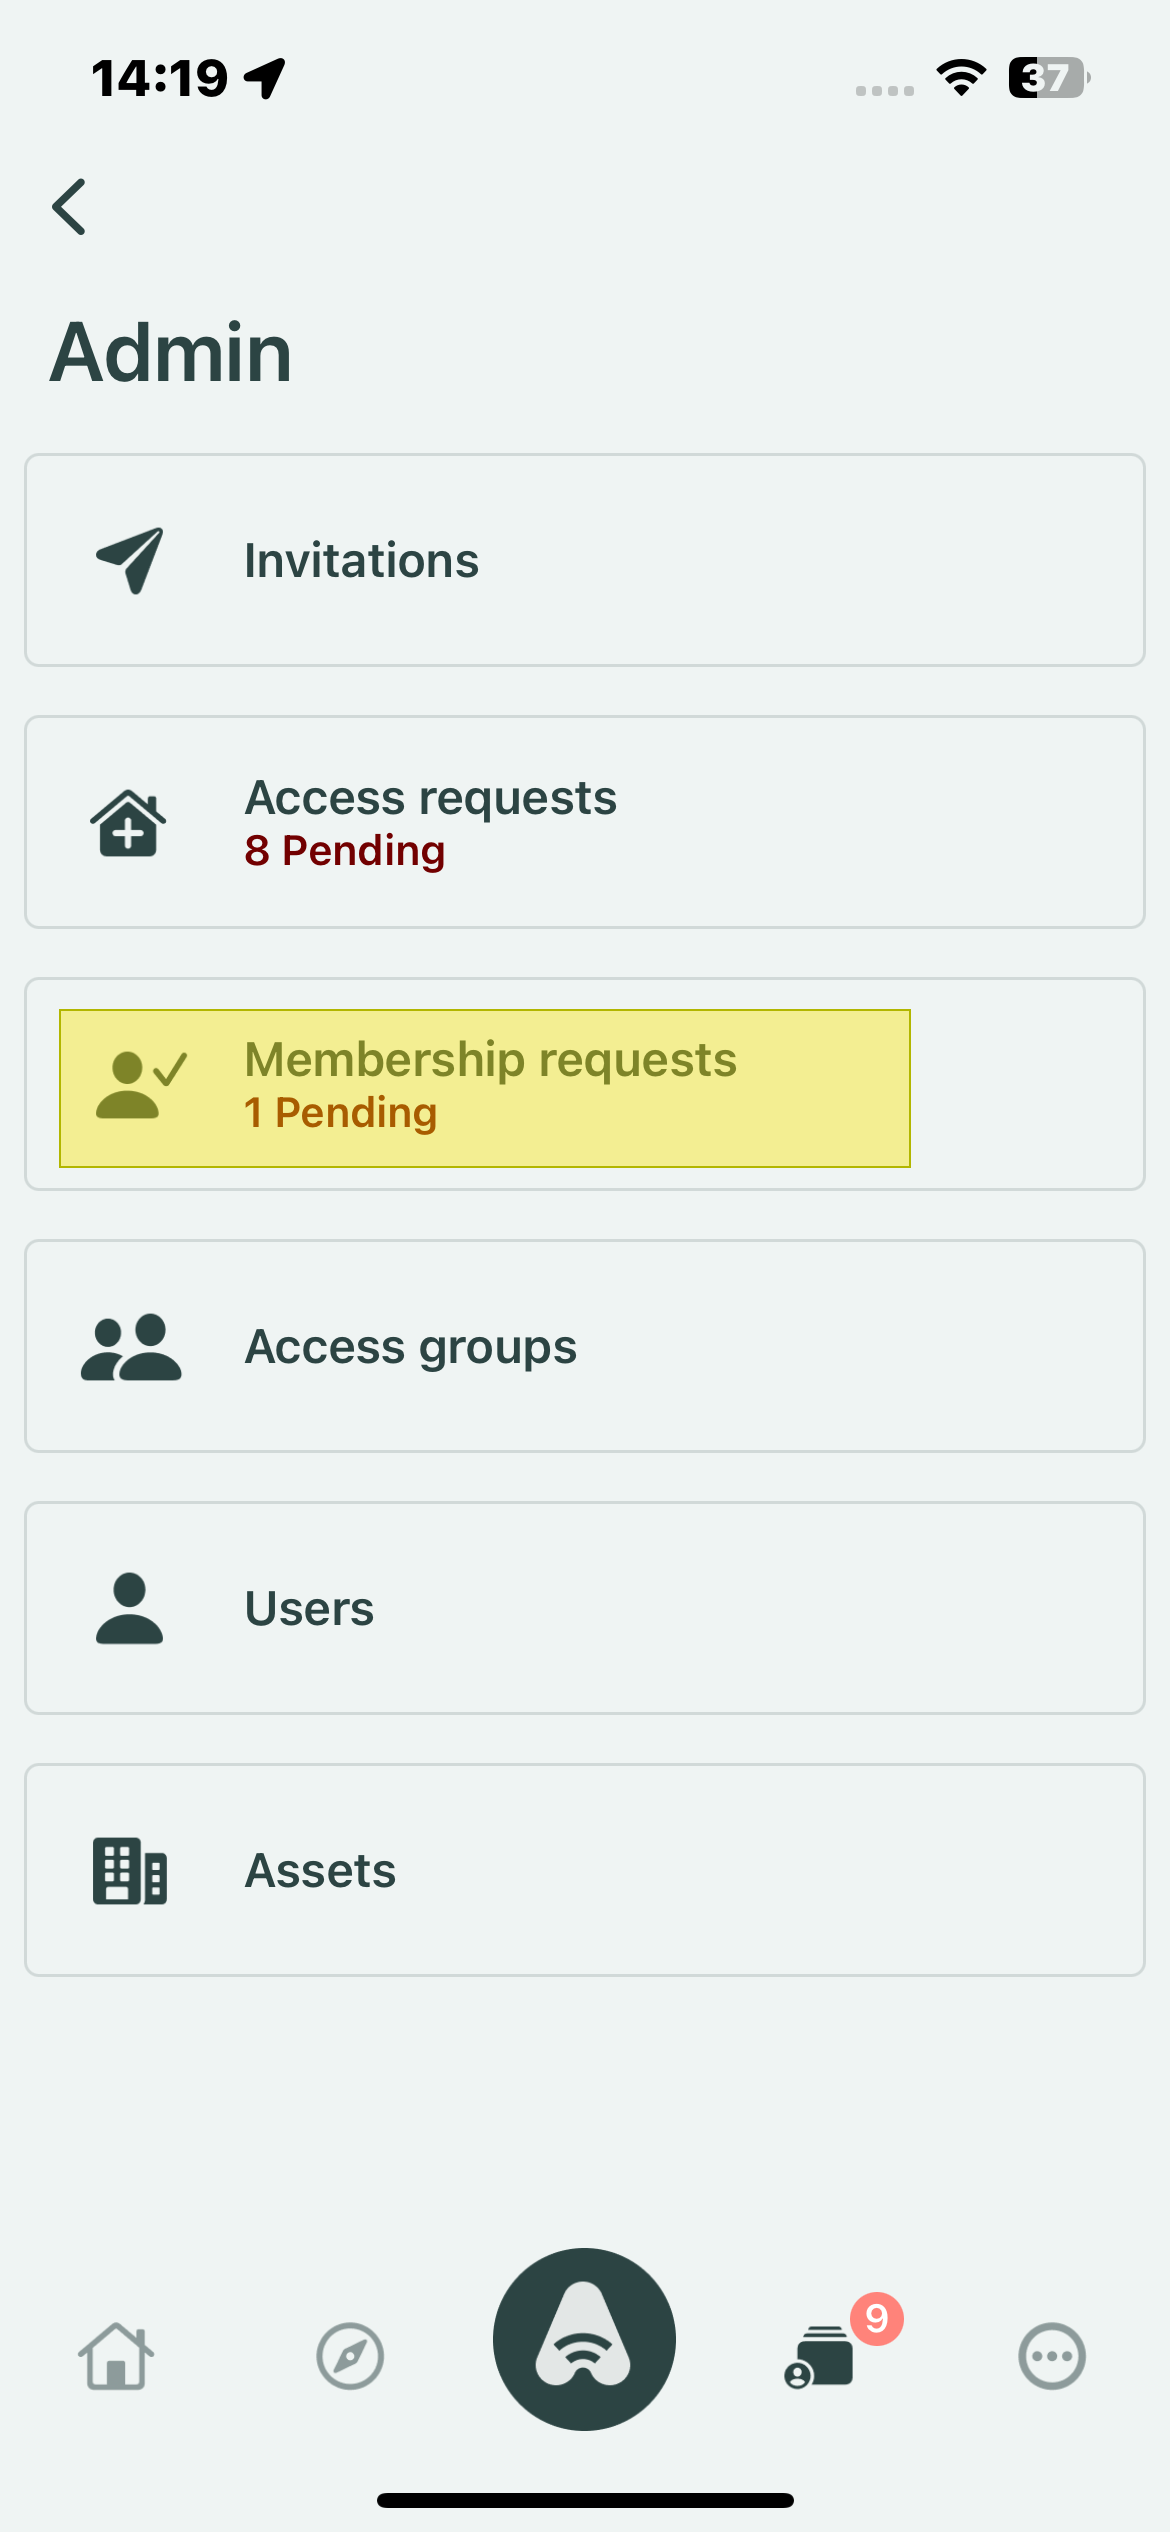Tap the Access requests house icon
This screenshot has width=1170, height=2532.
[129, 823]
